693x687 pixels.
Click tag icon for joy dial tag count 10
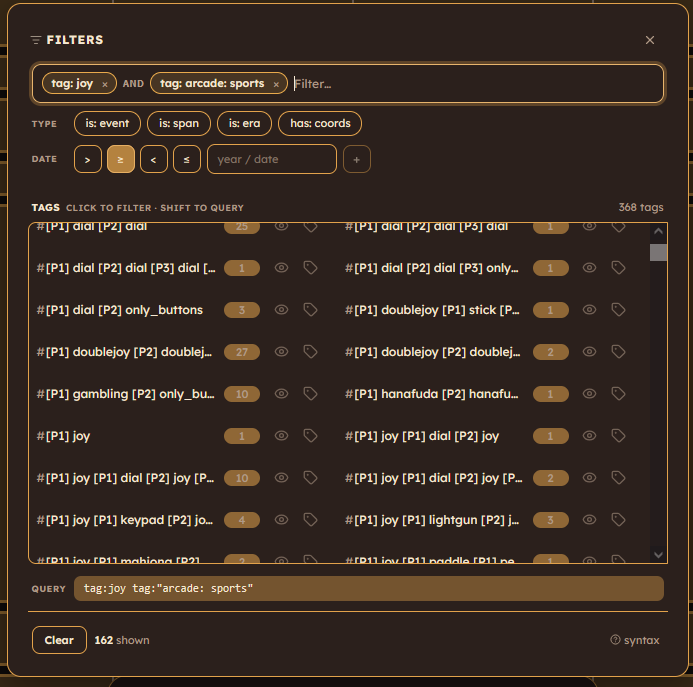click(x=310, y=477)
